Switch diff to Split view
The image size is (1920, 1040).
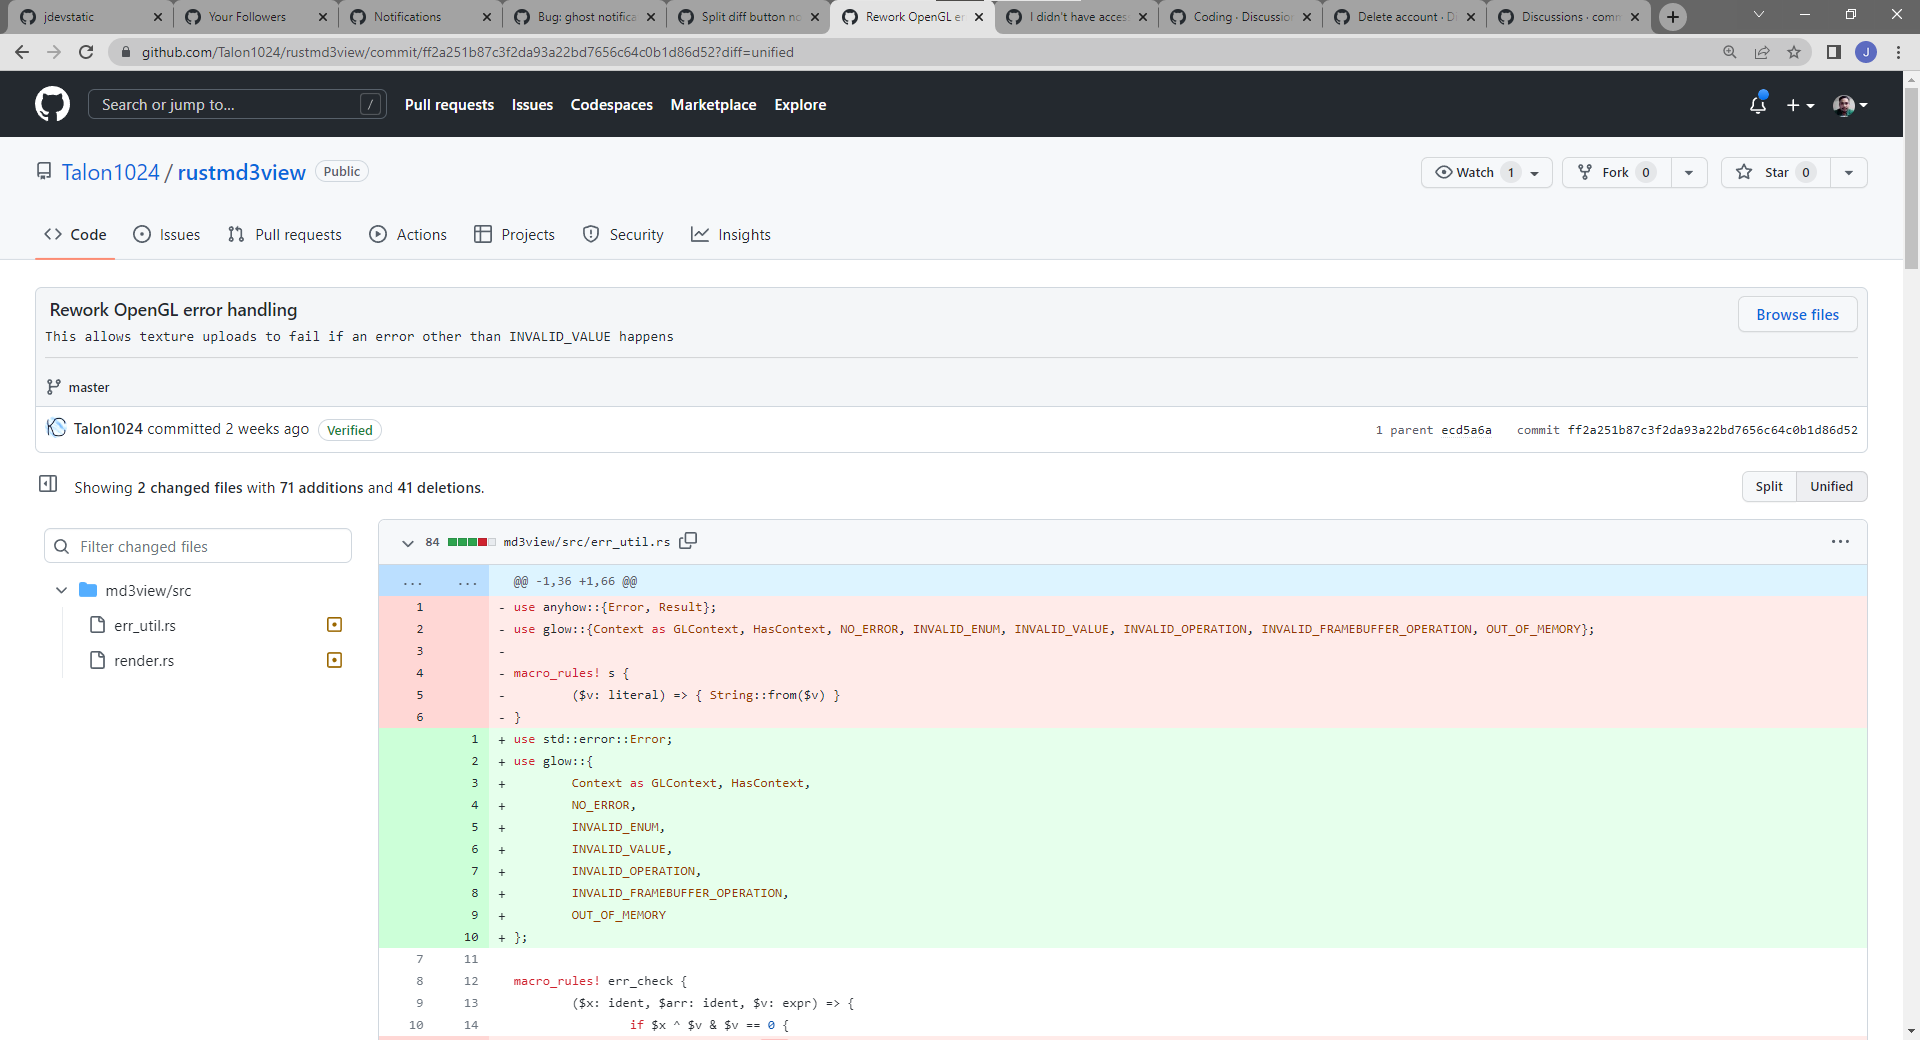pyautogui.click(x=1769, y=486)
